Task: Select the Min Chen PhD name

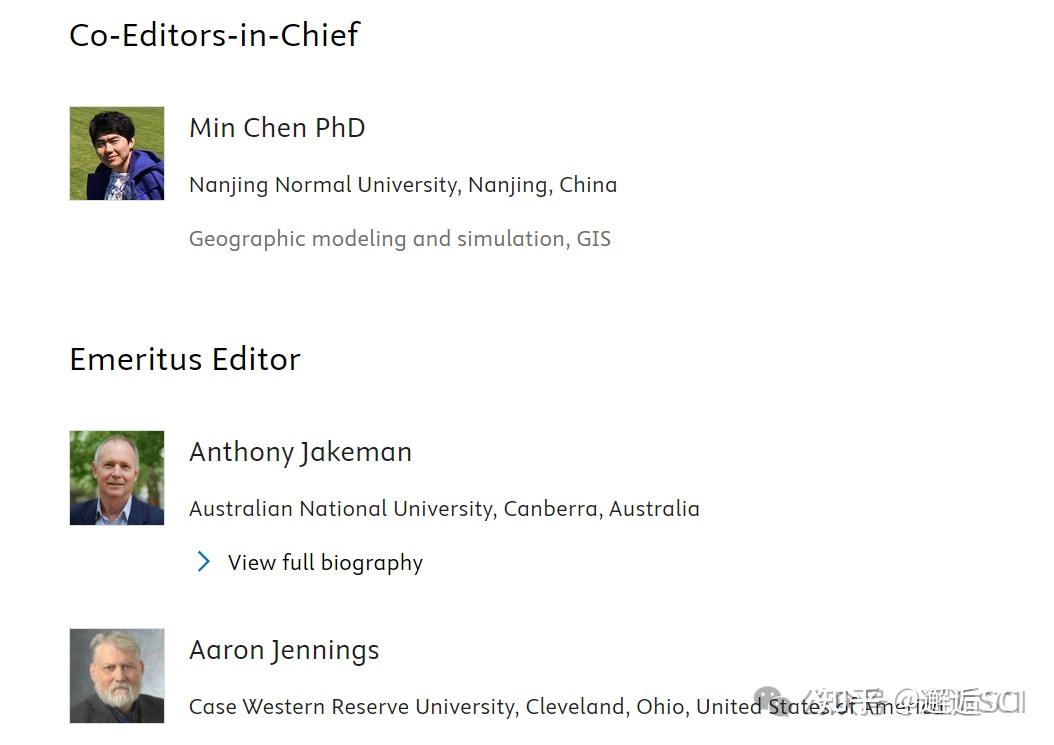Action: tap(277, 128)
